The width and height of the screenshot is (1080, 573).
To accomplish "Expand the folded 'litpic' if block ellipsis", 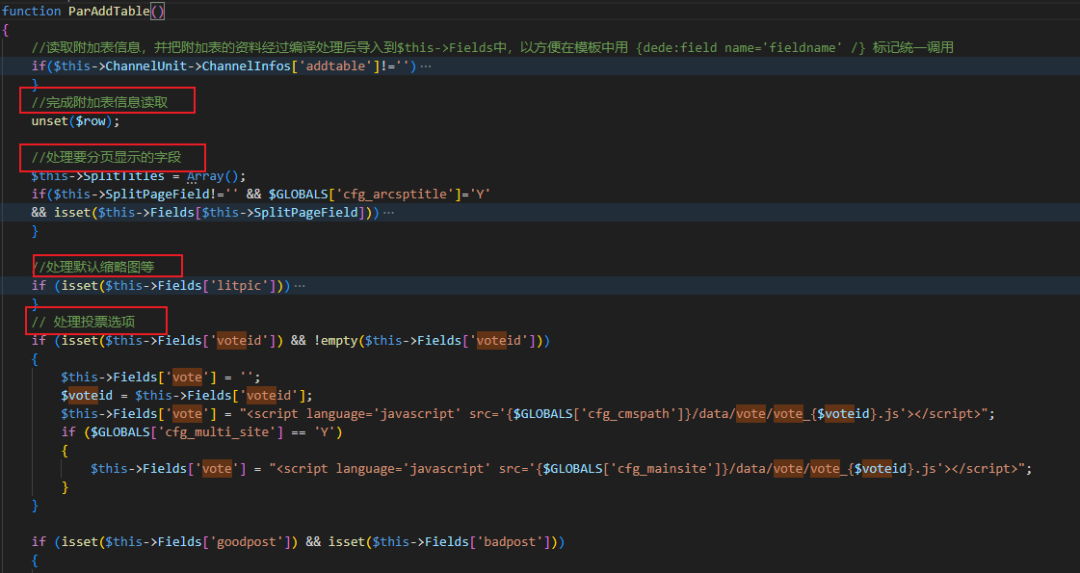I will tap(300, 286).
